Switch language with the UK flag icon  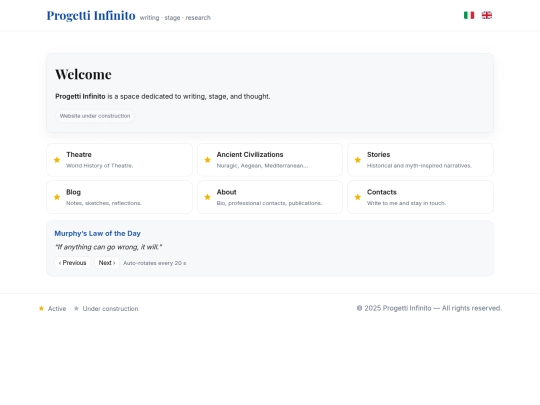[x=487, y=15]
